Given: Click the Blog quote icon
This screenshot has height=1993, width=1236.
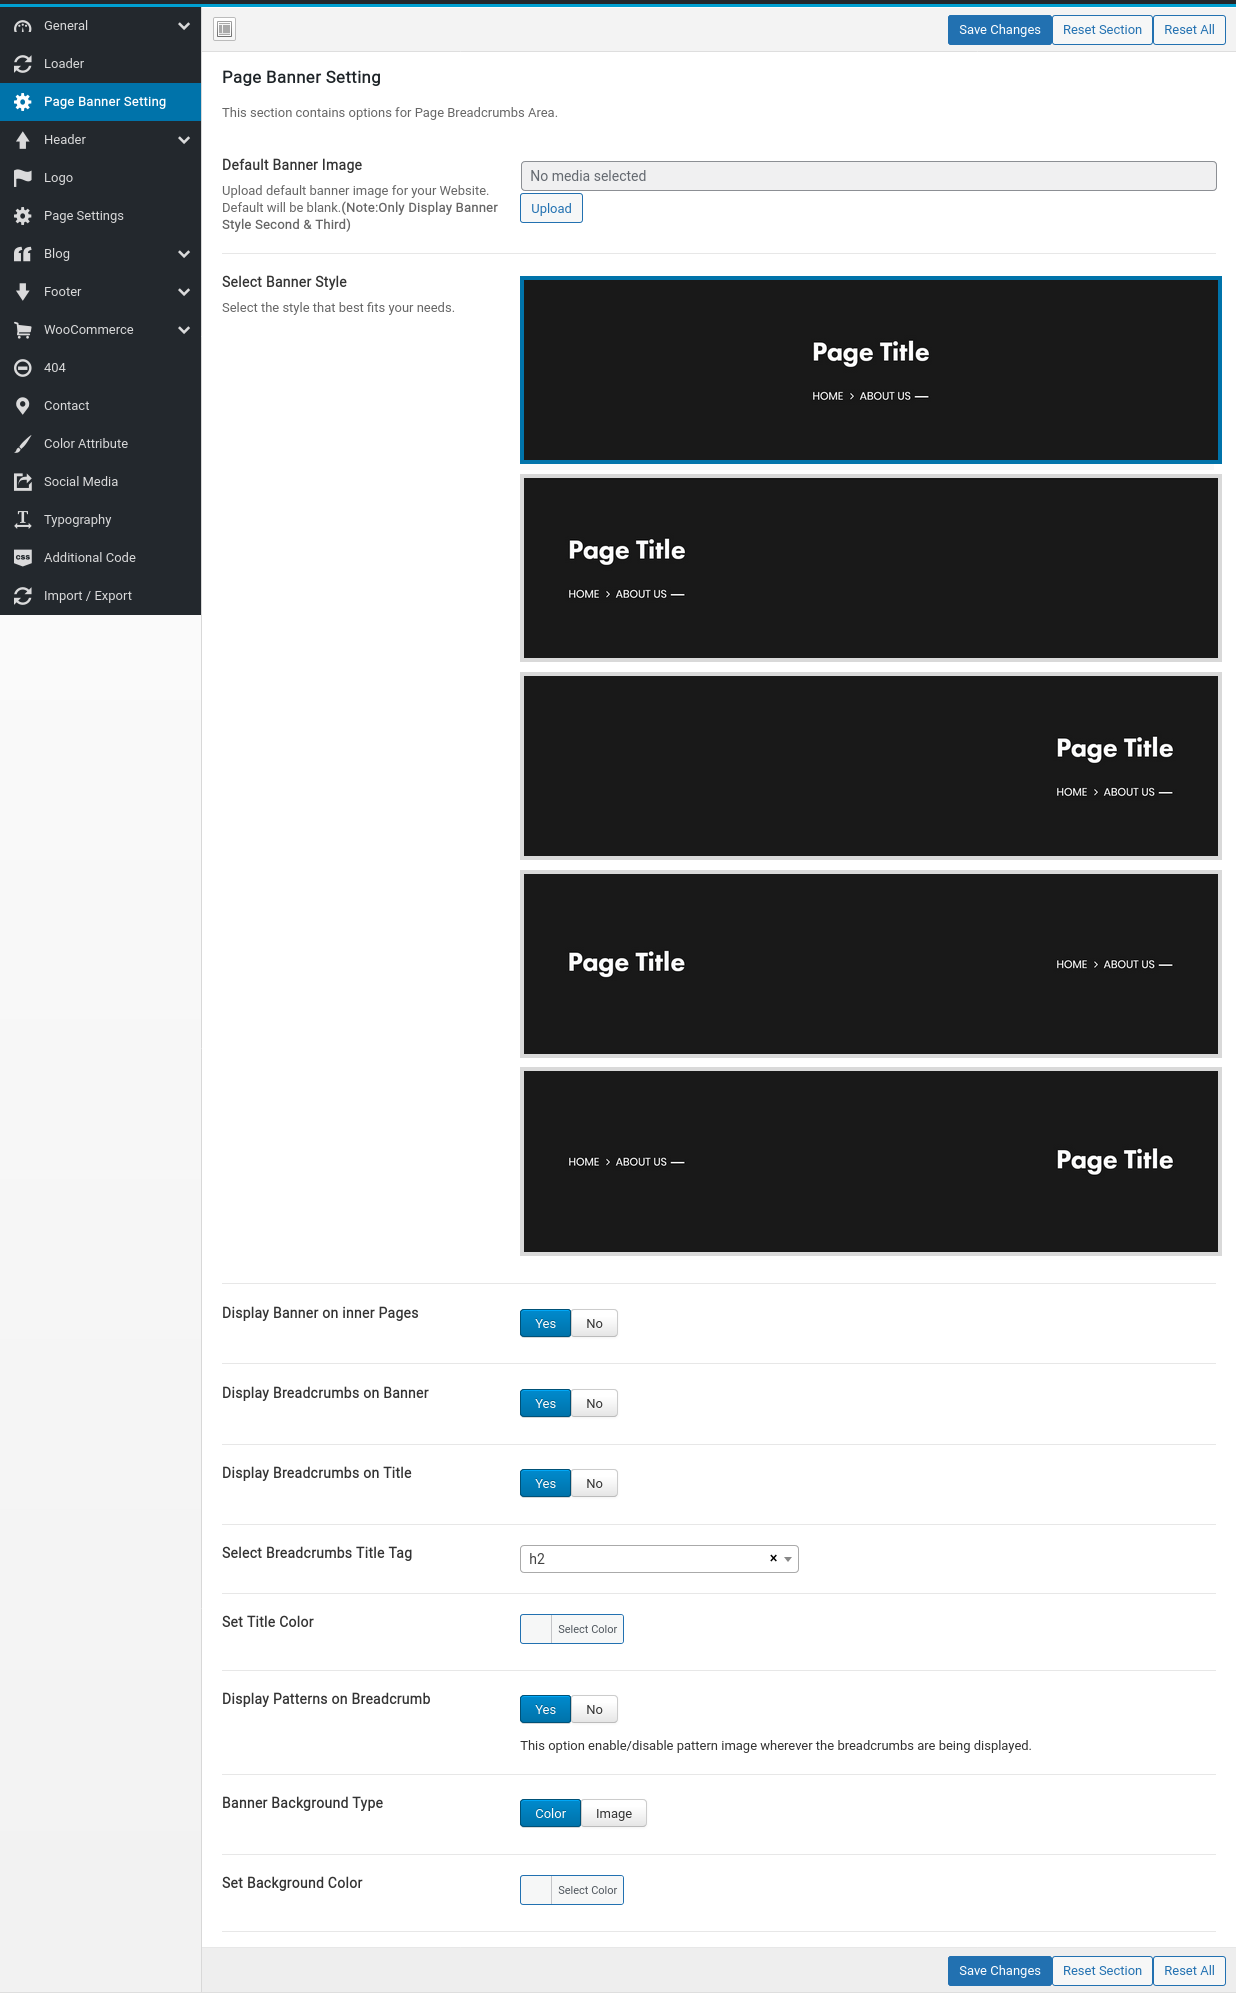Looking at the screenshot, I should (23, 254).
